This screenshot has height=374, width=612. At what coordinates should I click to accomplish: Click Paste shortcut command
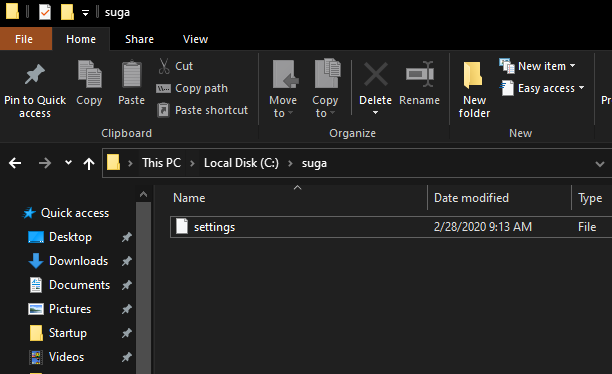coord(202,110)
